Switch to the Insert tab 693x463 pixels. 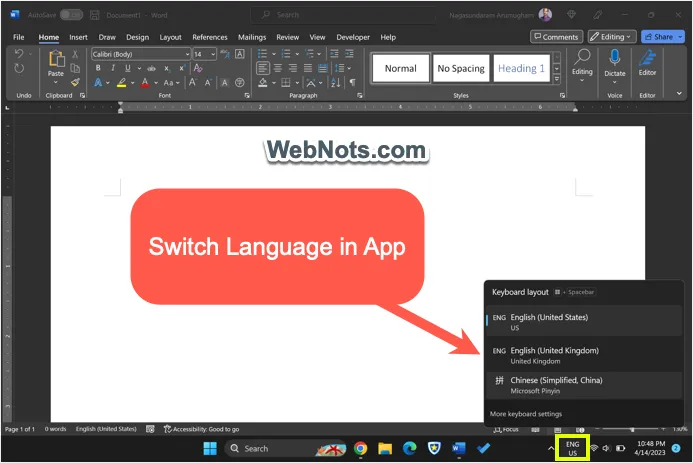click(x=78, y=37)
